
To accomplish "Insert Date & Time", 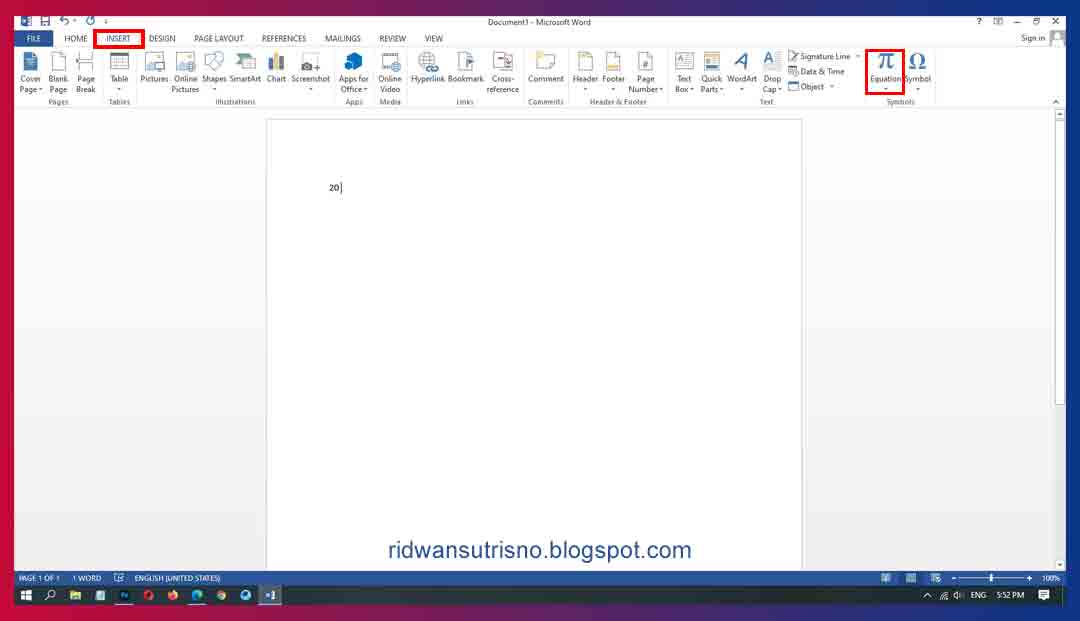I will (x=817, y=71).
